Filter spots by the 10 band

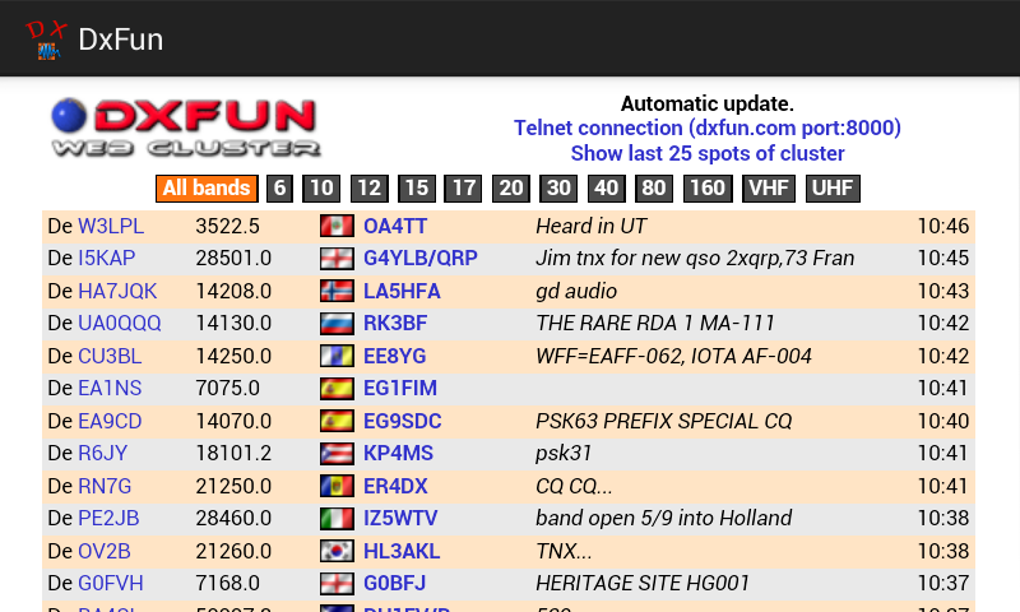[x=321, y=189]
